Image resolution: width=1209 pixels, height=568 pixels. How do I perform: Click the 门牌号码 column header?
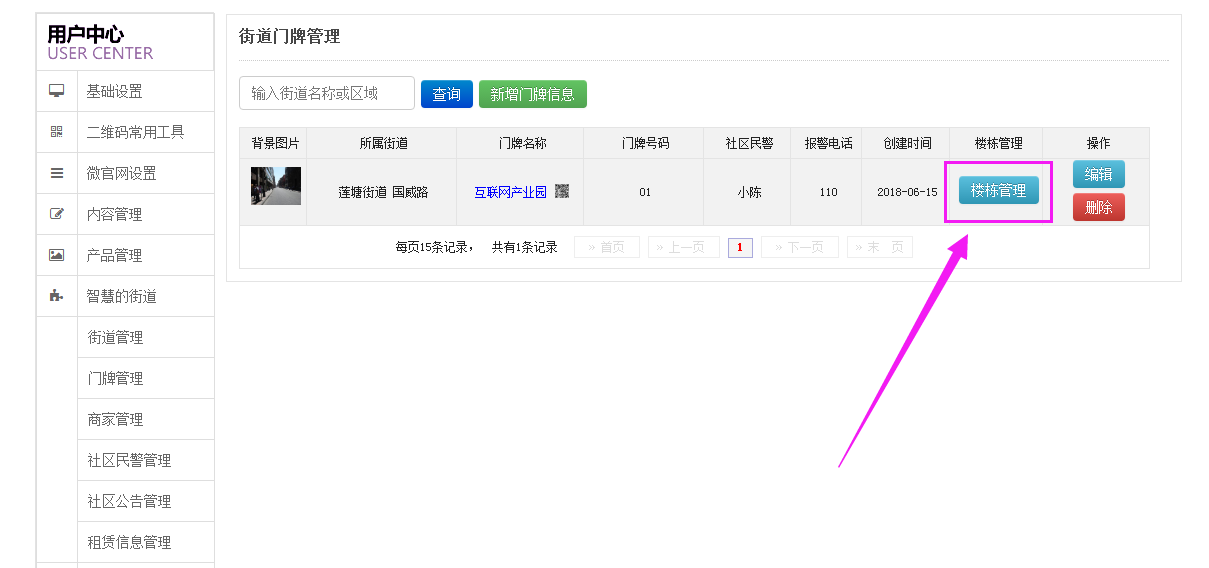click(645, 143)
